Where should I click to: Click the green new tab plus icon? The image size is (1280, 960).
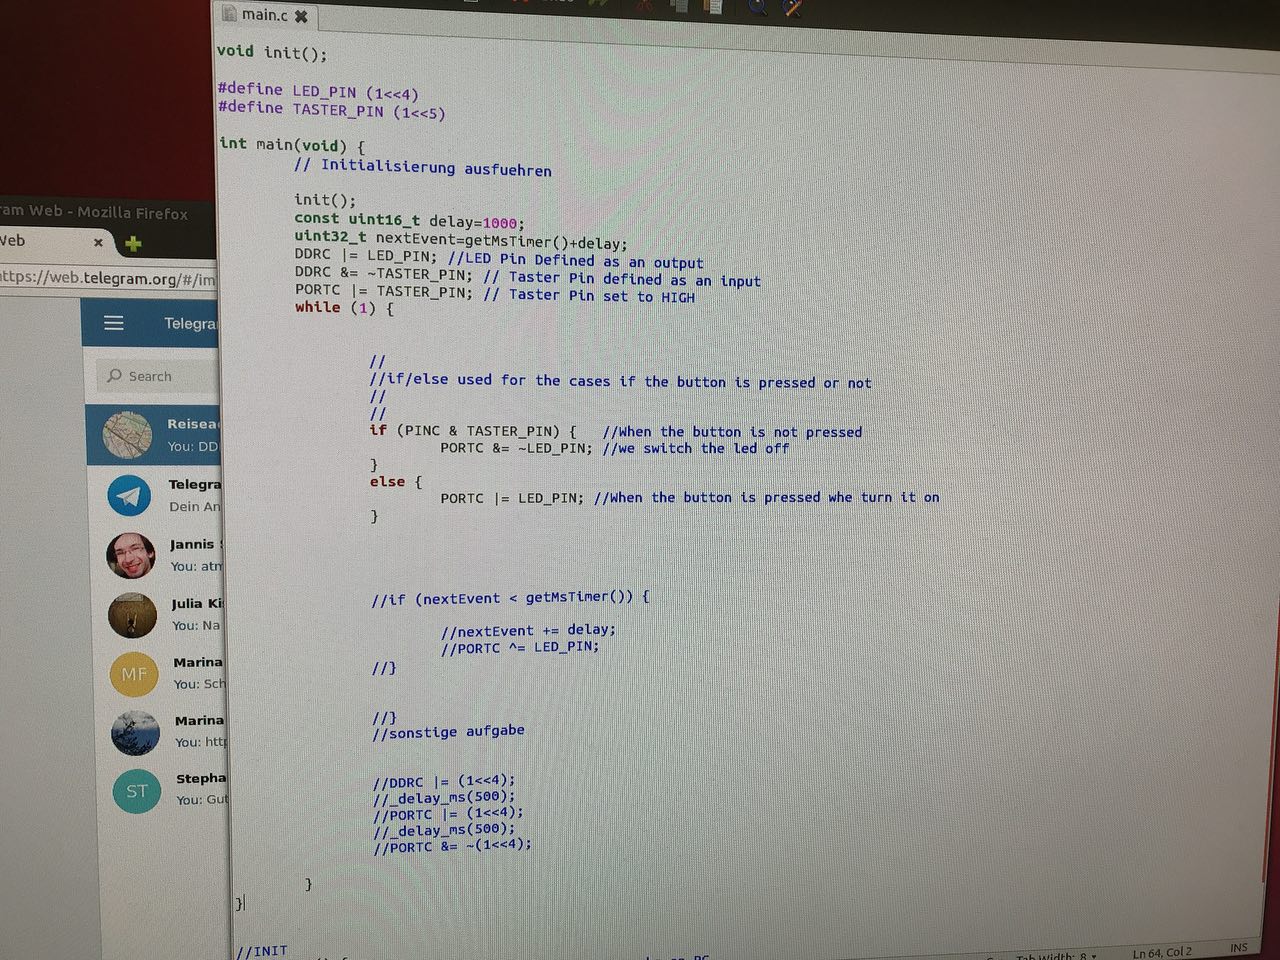(x=133, y=243)
